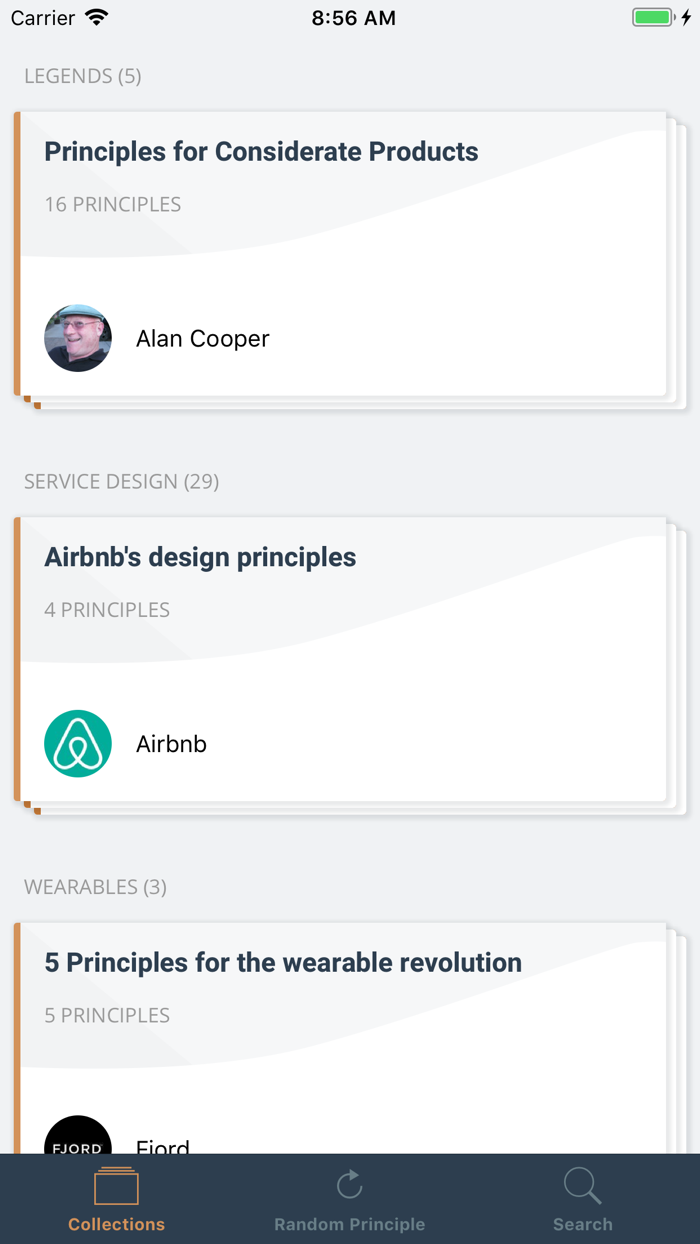Tap the battery indicator icon

pos(650,16)
